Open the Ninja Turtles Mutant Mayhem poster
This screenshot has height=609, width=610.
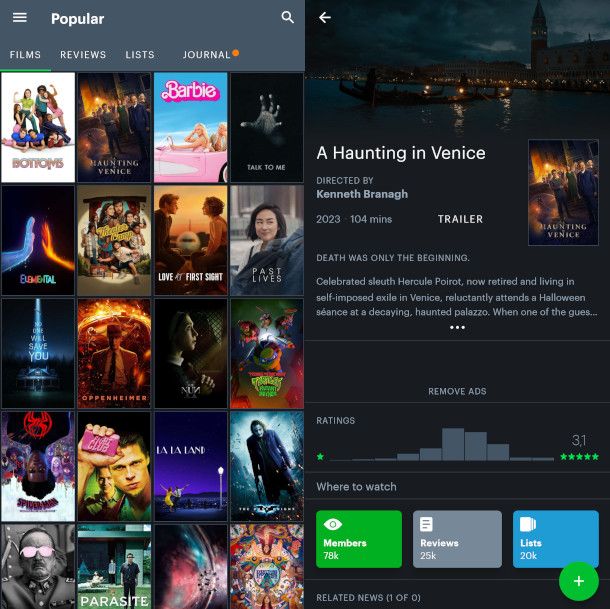coord(267,353)
